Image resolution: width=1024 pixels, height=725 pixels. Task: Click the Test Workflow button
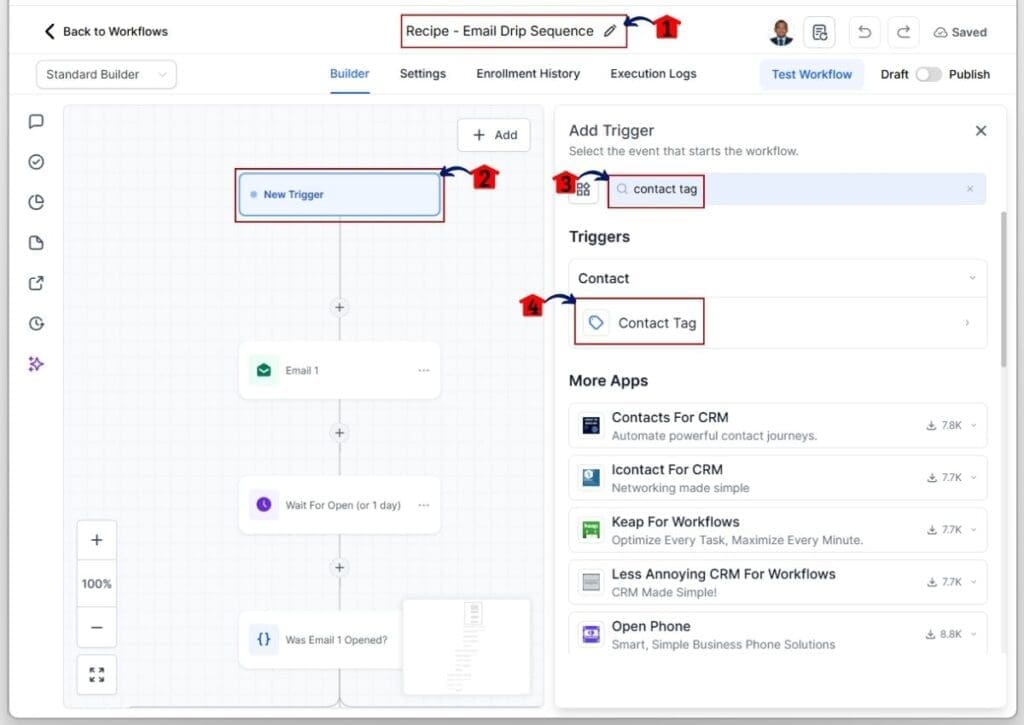pyautogui.click(x=812, y=74)
